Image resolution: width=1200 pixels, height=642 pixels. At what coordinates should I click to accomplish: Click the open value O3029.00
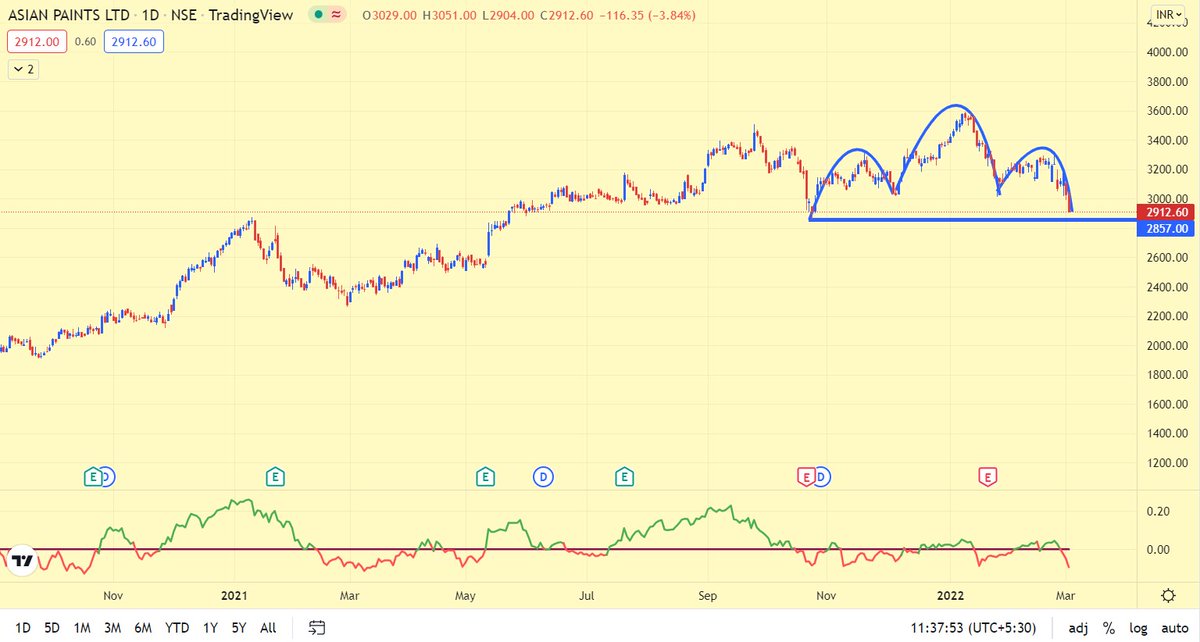tap(391, 15)
